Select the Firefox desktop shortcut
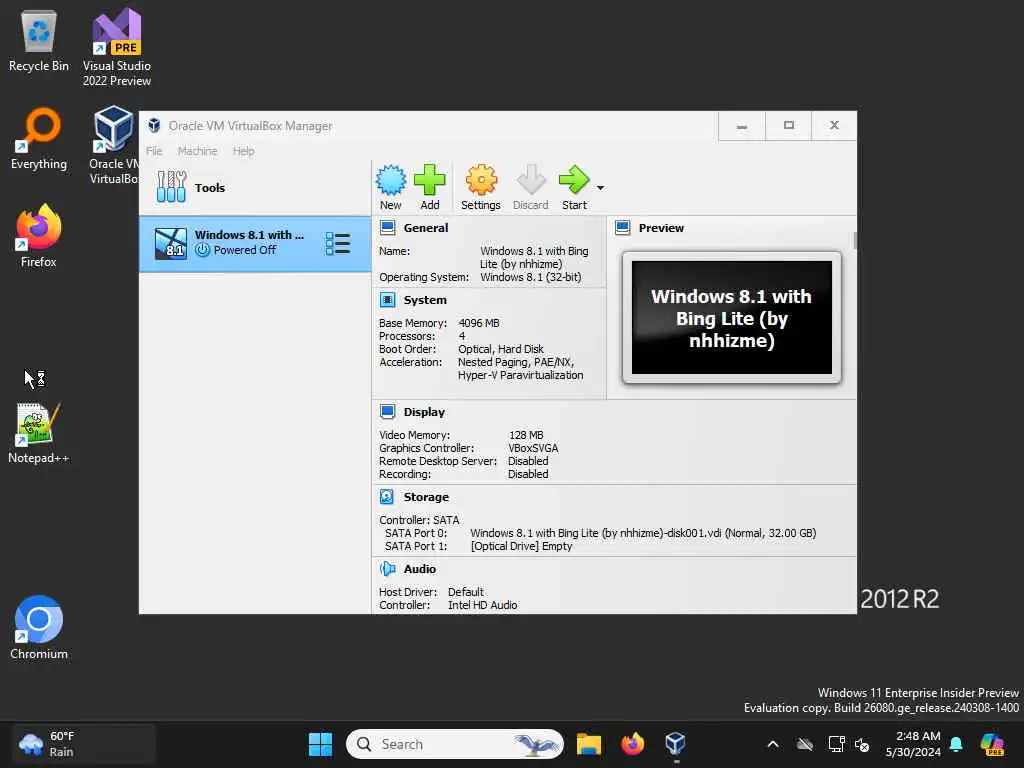 [x=39, y=236]
